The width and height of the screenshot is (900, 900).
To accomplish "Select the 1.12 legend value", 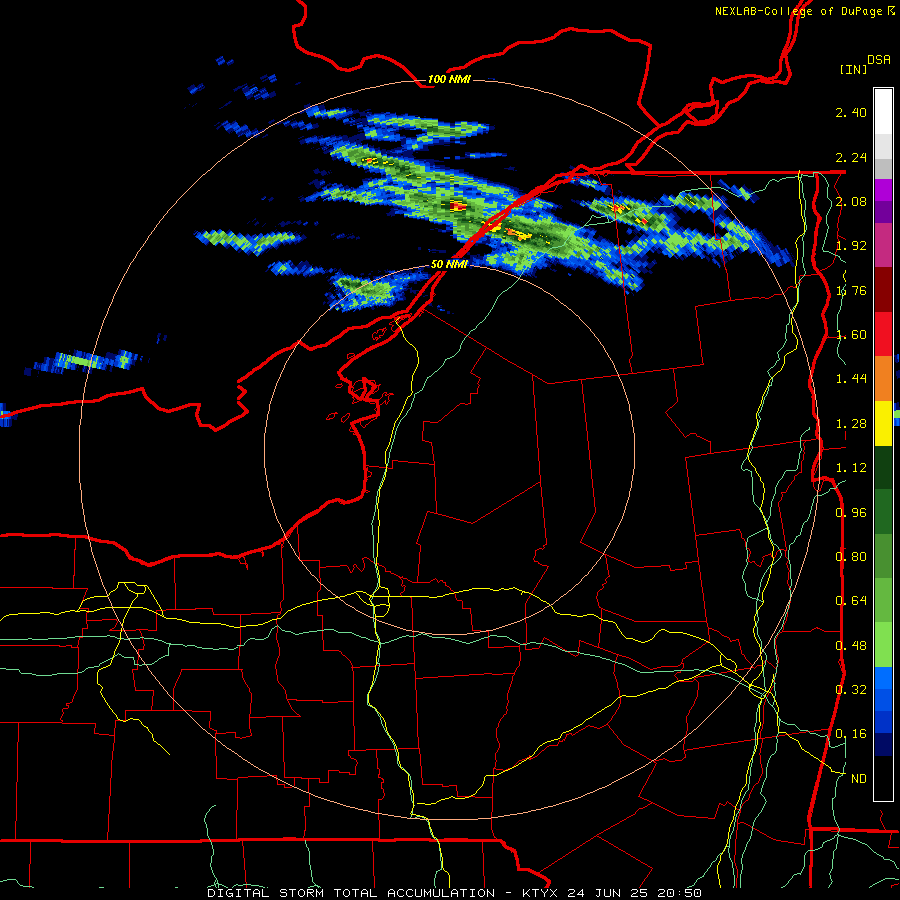I will (851, 468).
